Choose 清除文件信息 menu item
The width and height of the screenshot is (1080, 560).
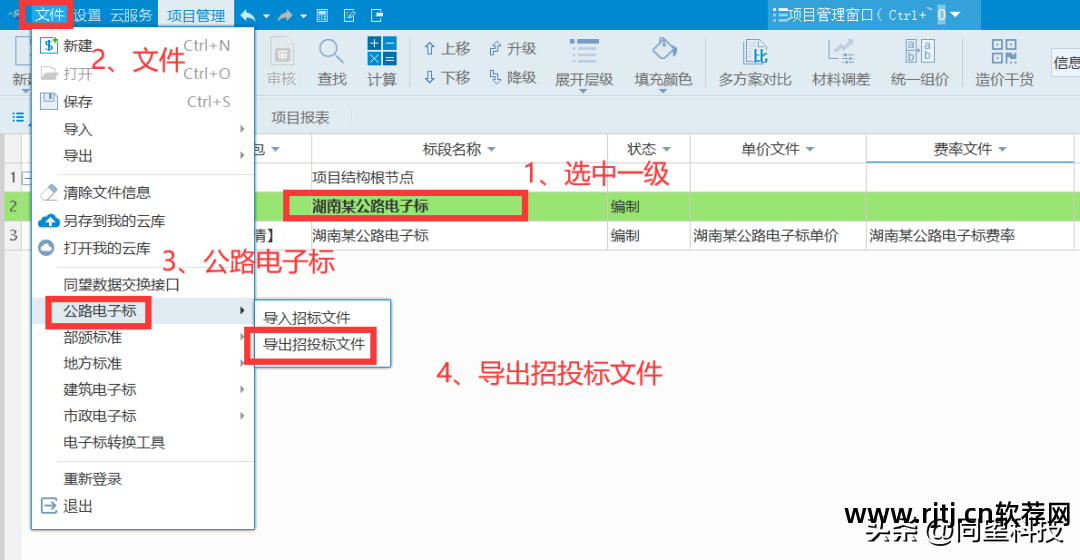point(143,193)
